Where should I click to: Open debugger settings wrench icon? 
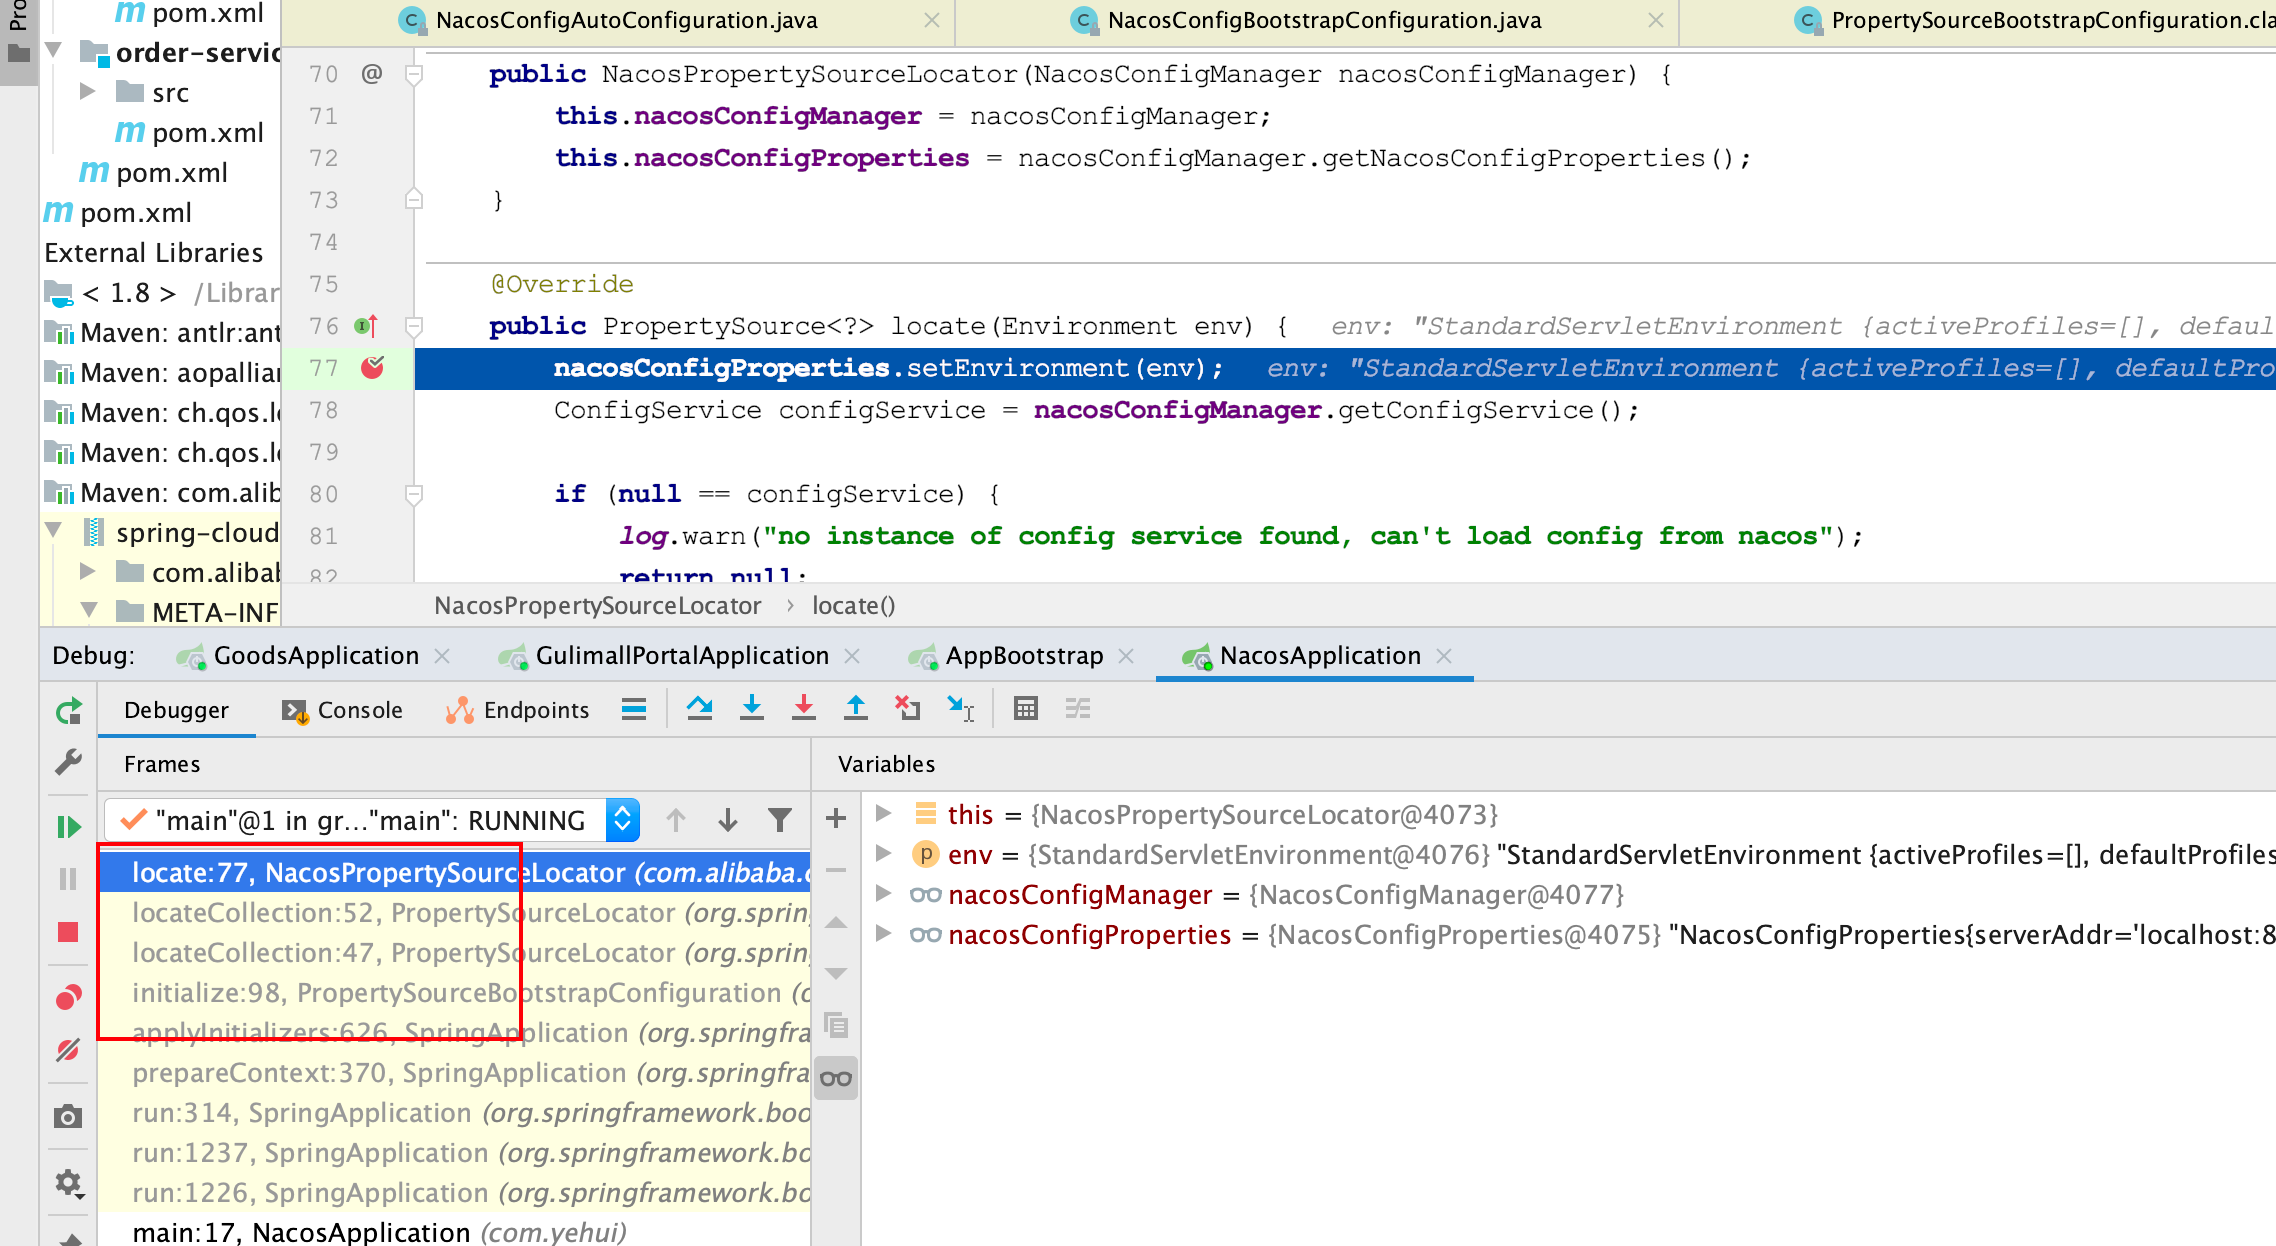68,762
